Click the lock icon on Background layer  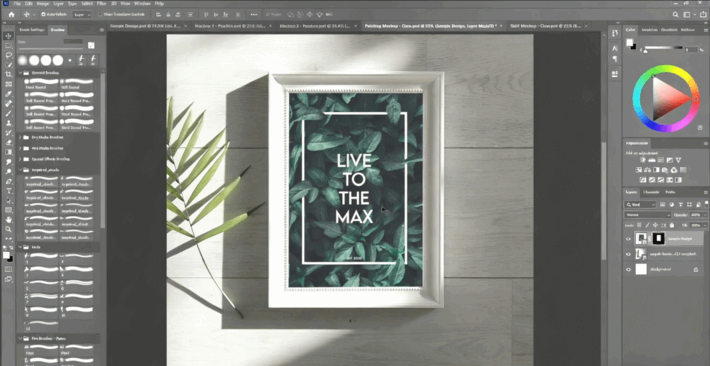(696, 270)
